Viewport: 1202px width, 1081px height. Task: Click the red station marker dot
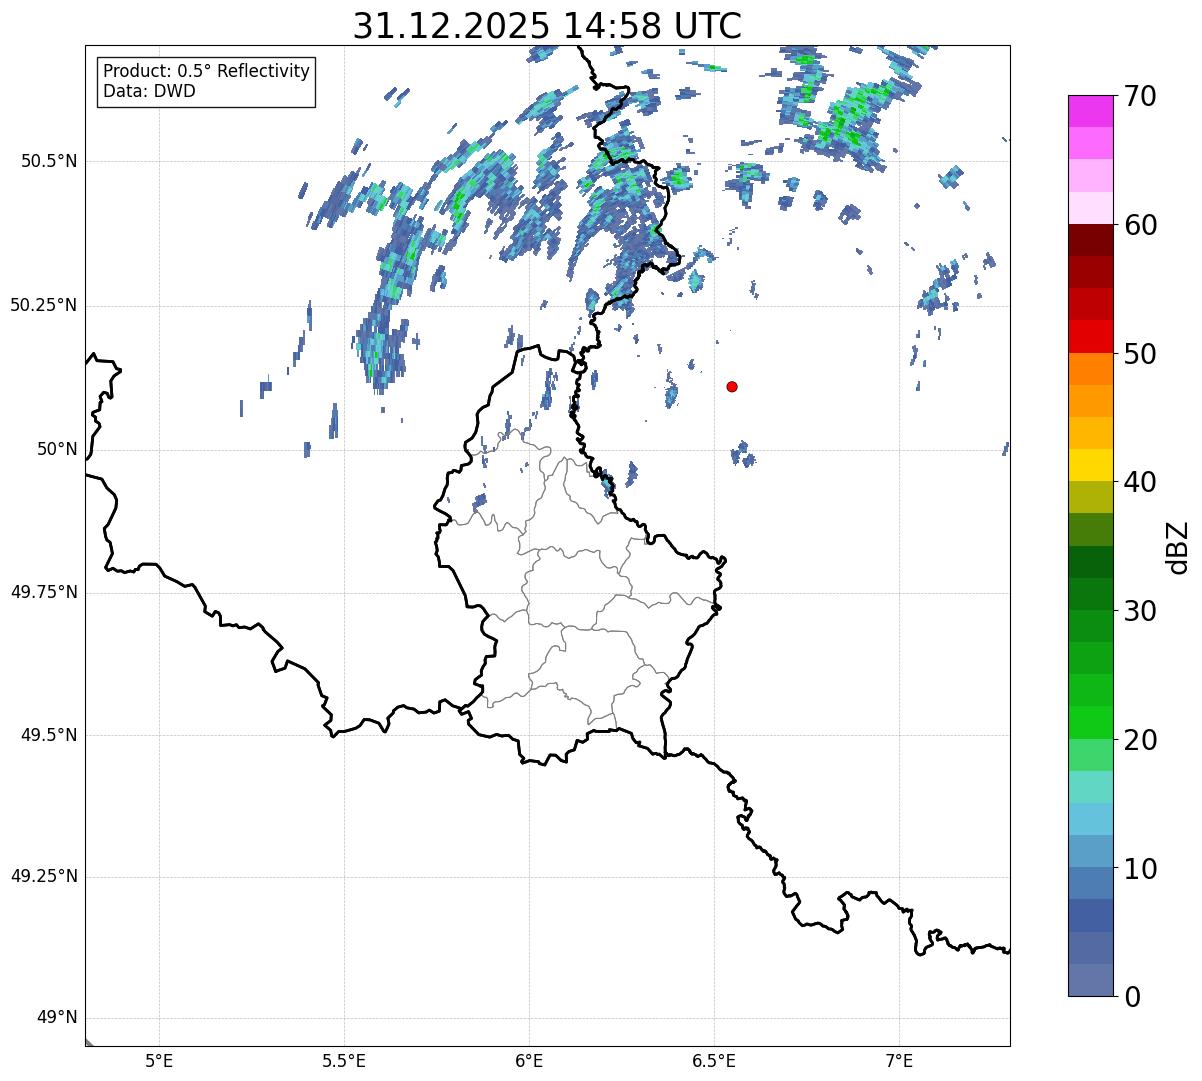[732, 387]
